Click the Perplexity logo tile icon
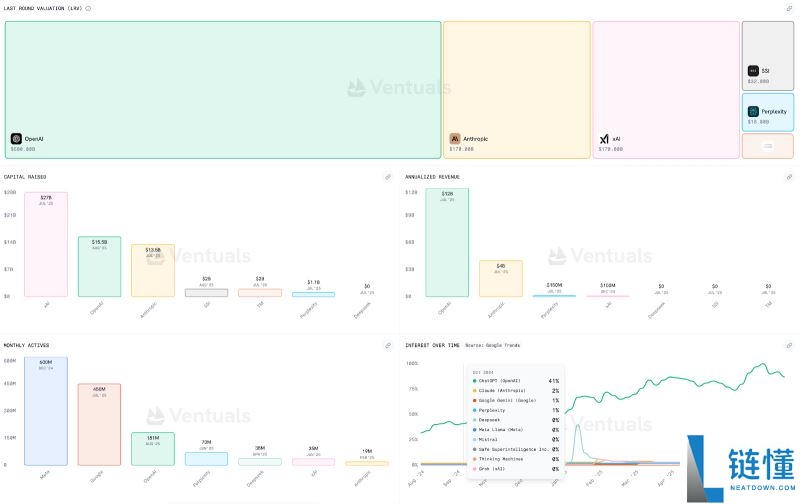800x504 pixels. [753, 111]
